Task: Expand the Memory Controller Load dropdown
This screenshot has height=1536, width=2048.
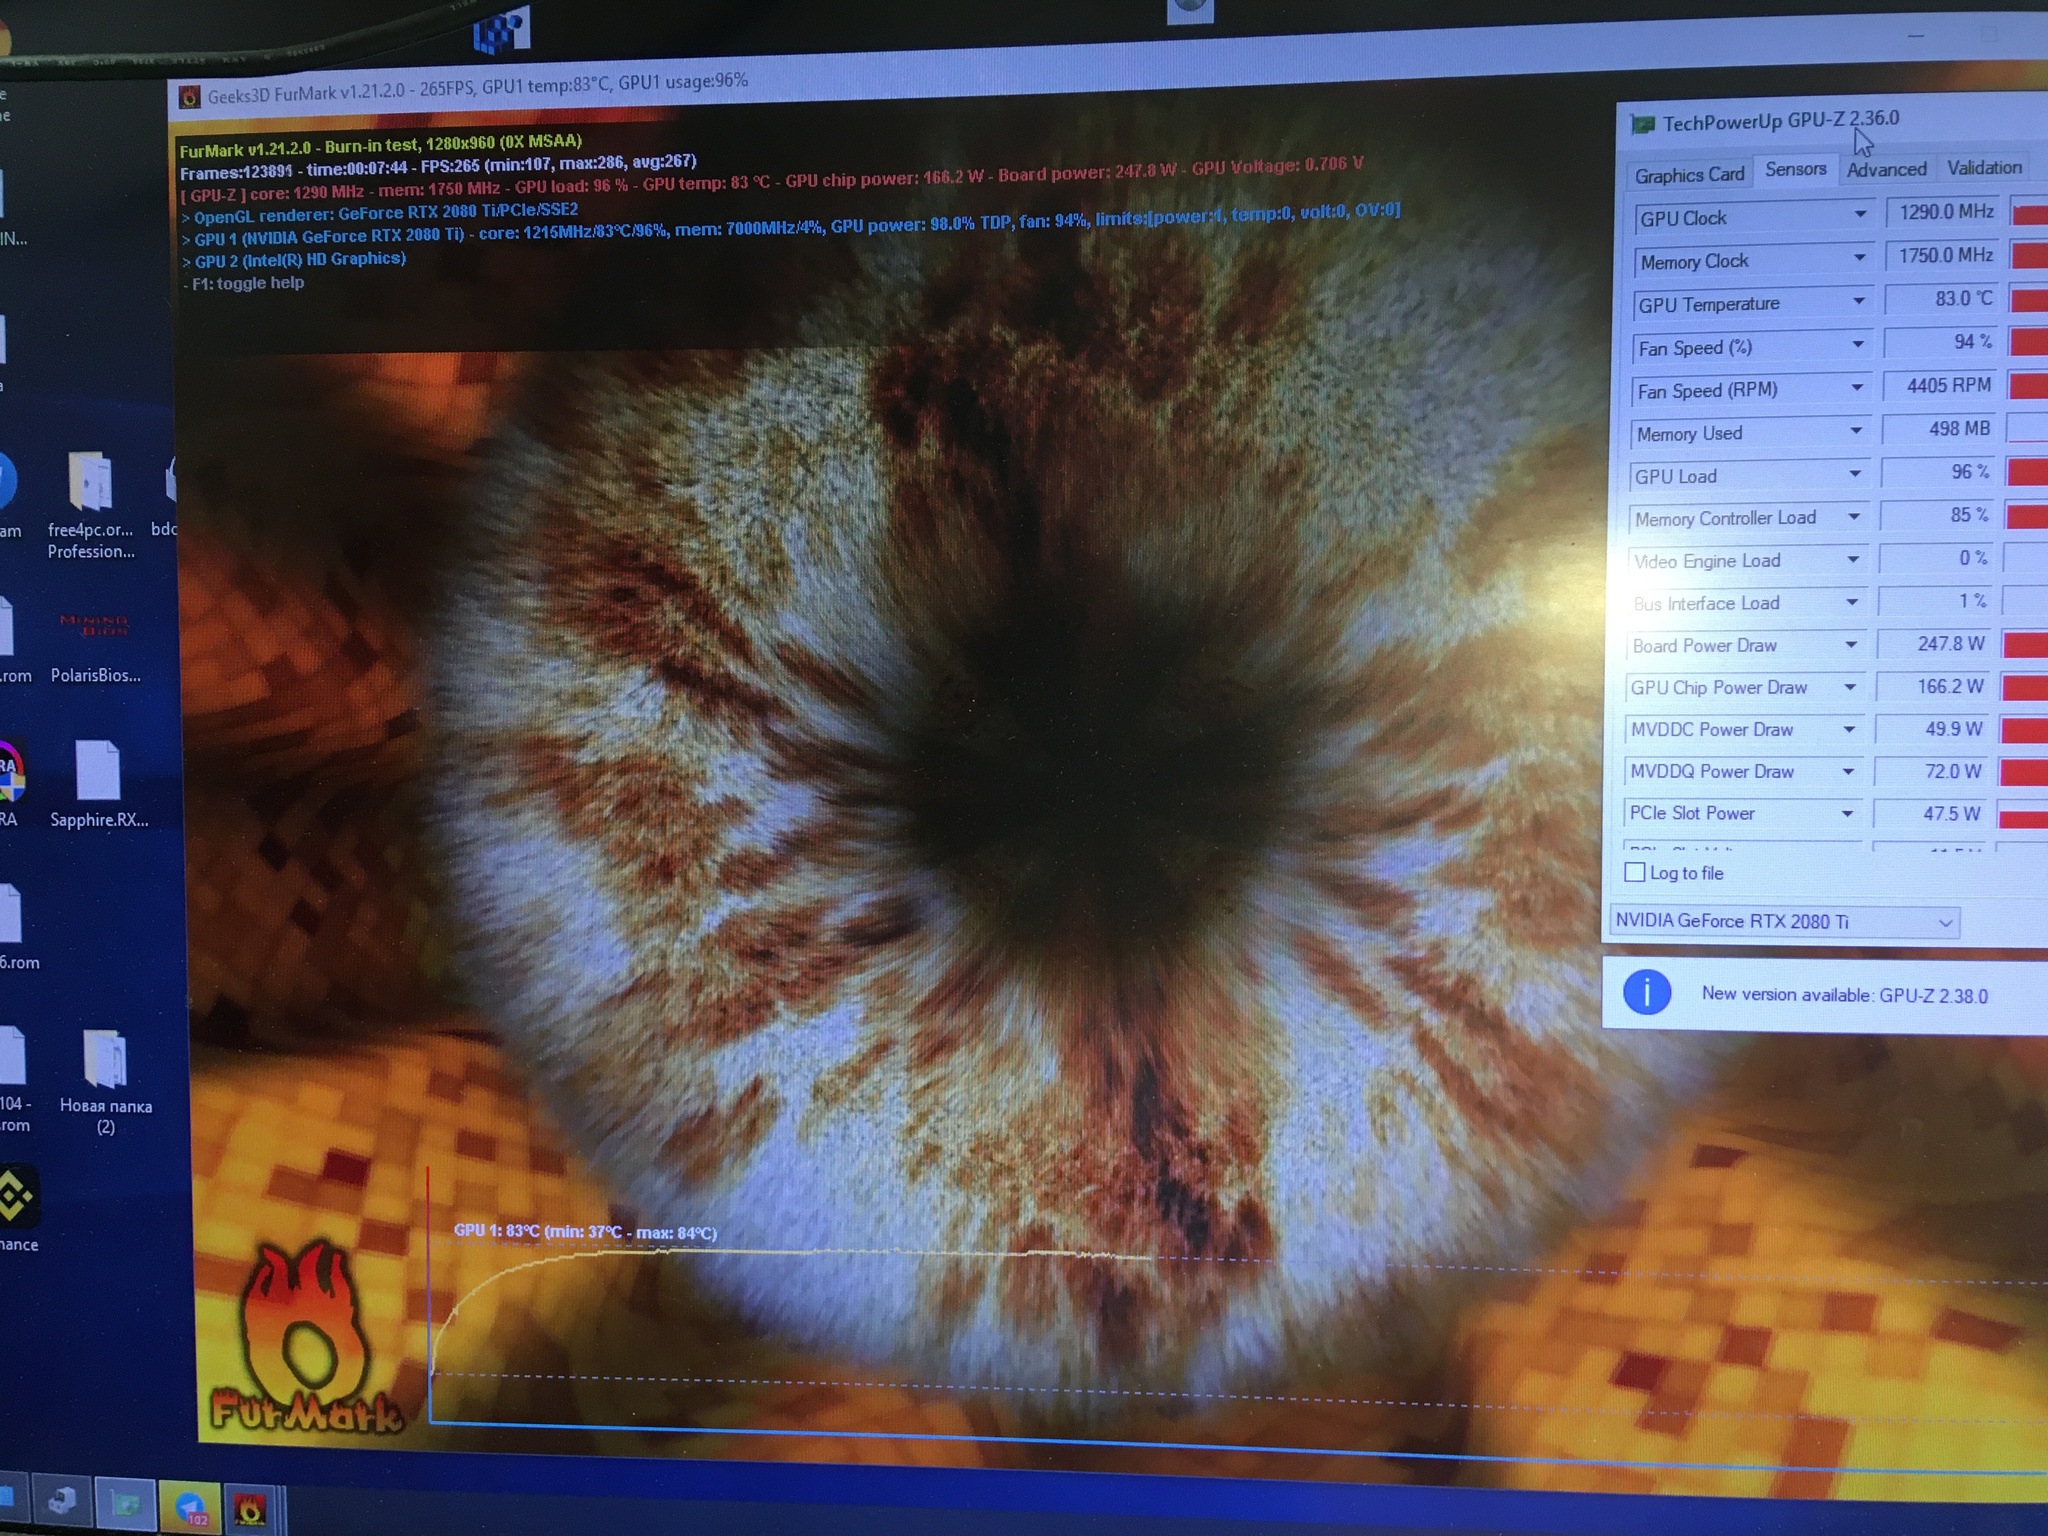Action: [x=1853, y=517]
